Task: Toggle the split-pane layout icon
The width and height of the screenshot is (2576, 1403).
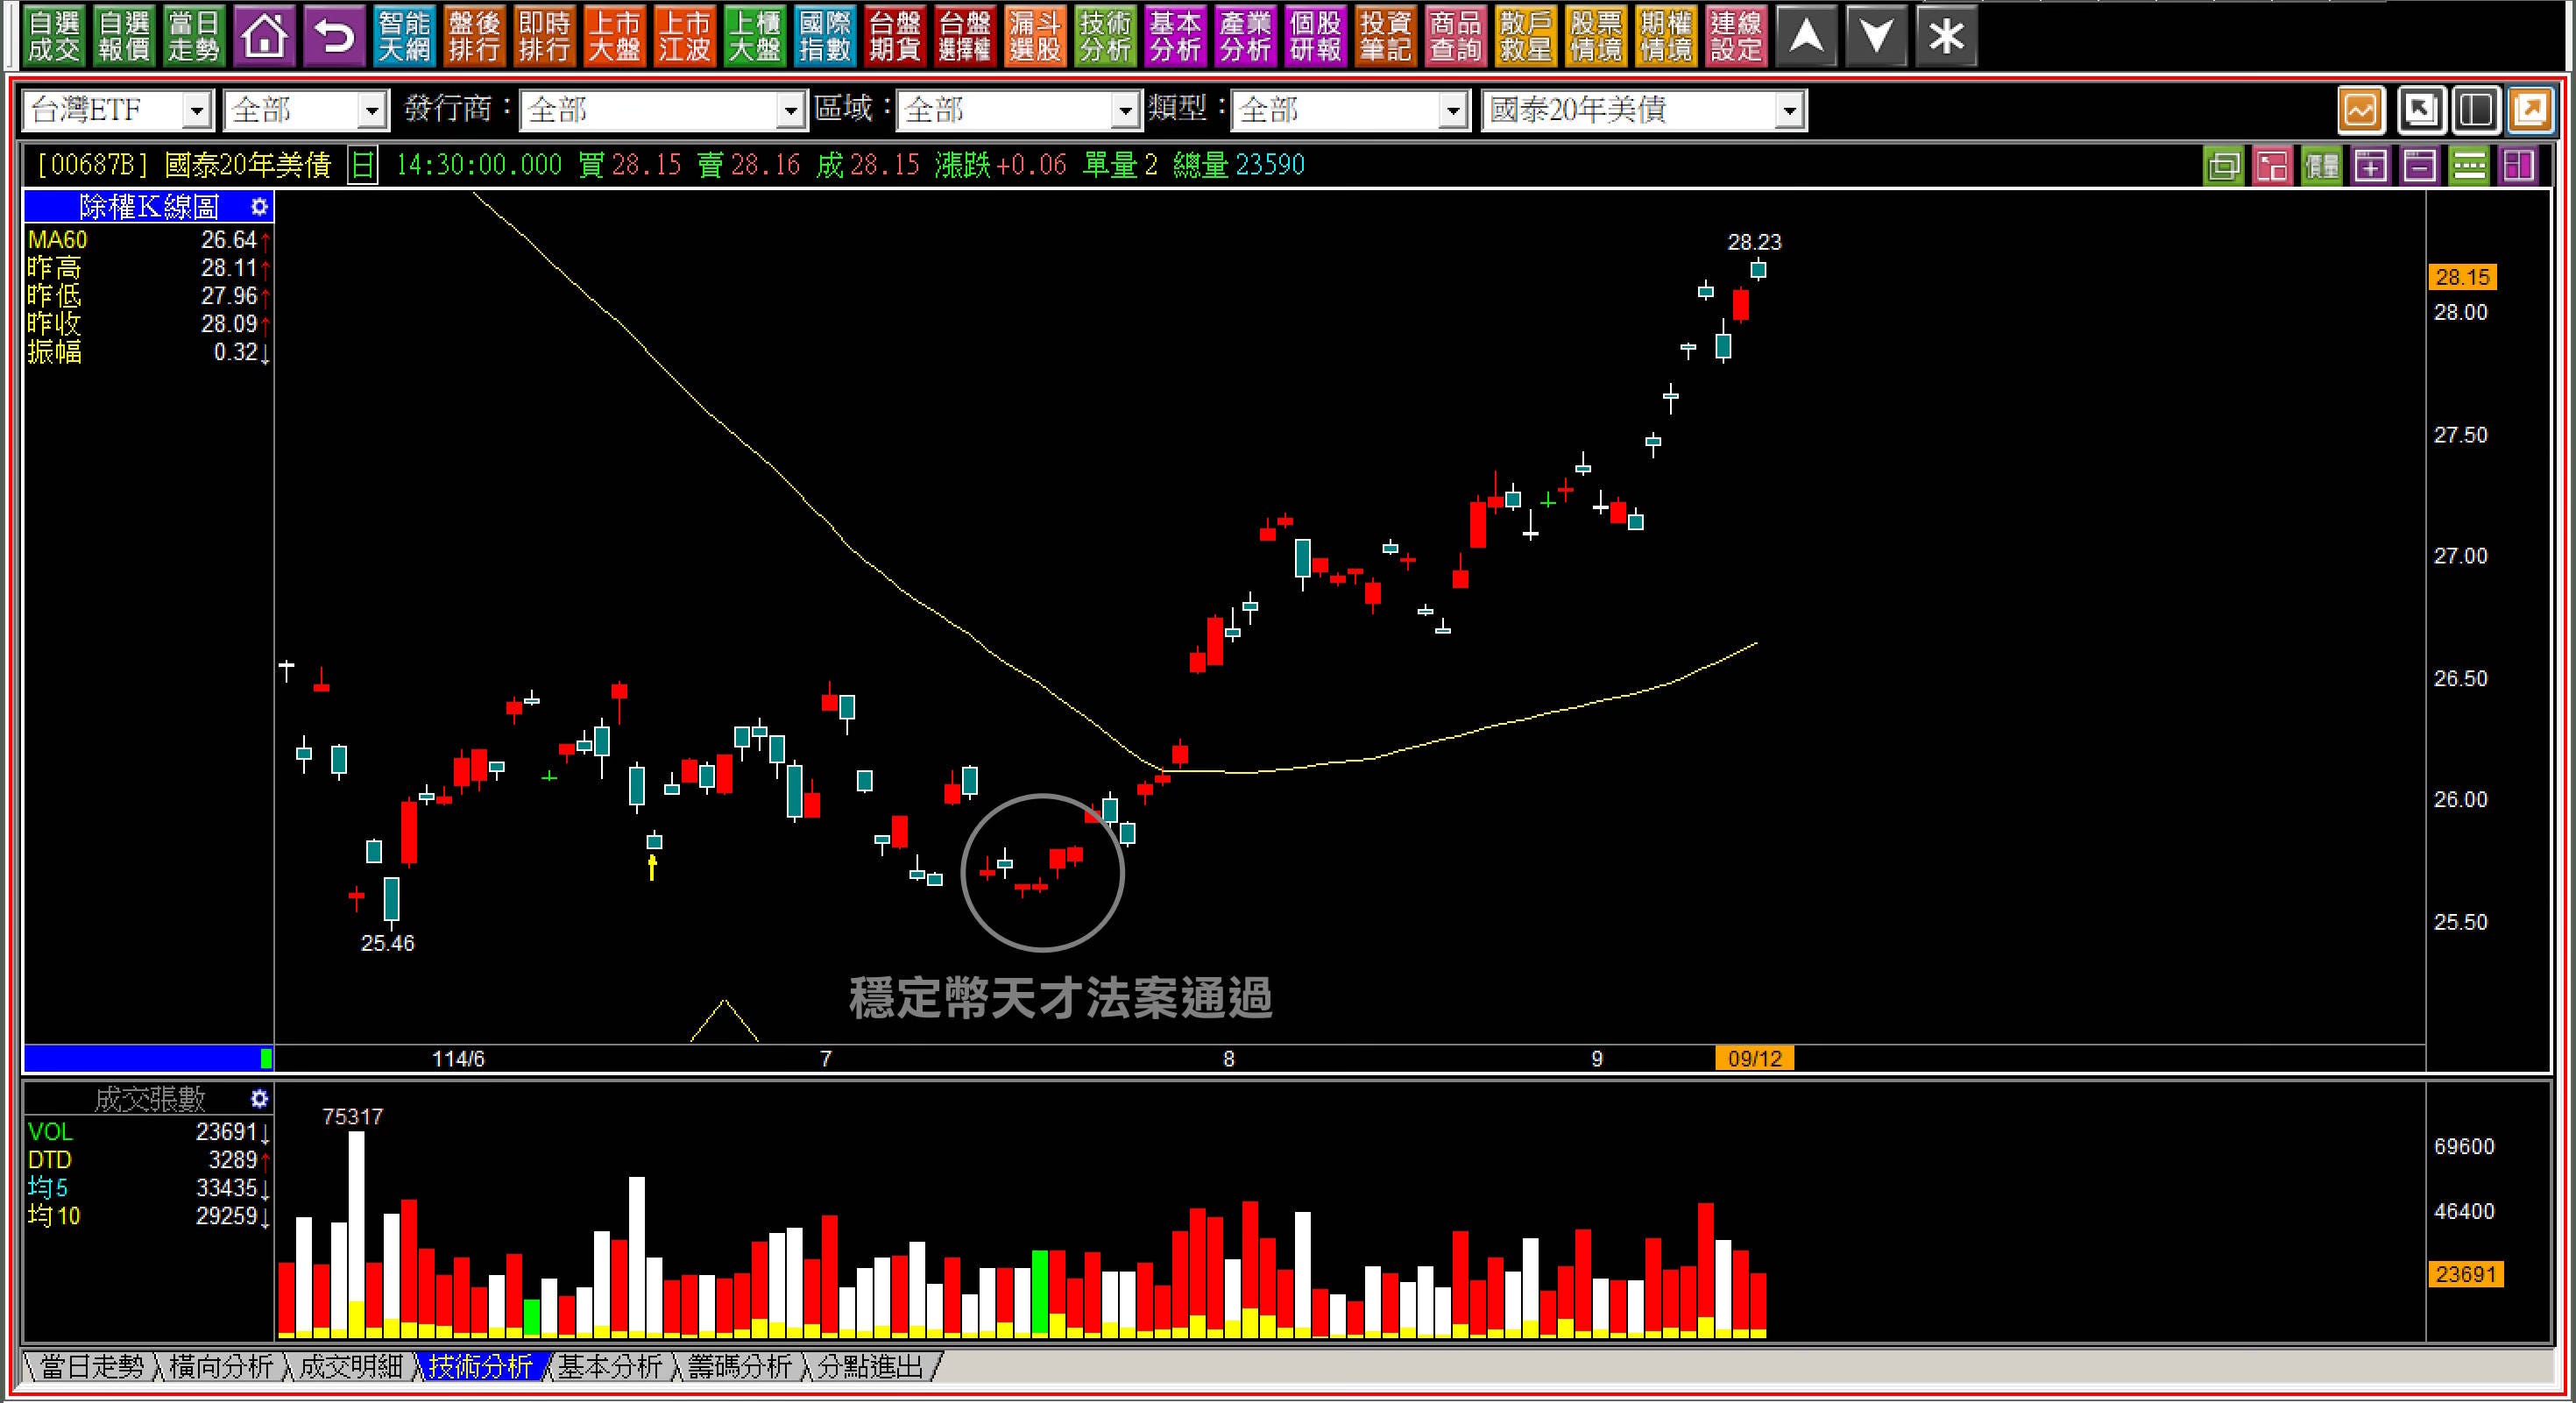Action: pos(2475,110)
